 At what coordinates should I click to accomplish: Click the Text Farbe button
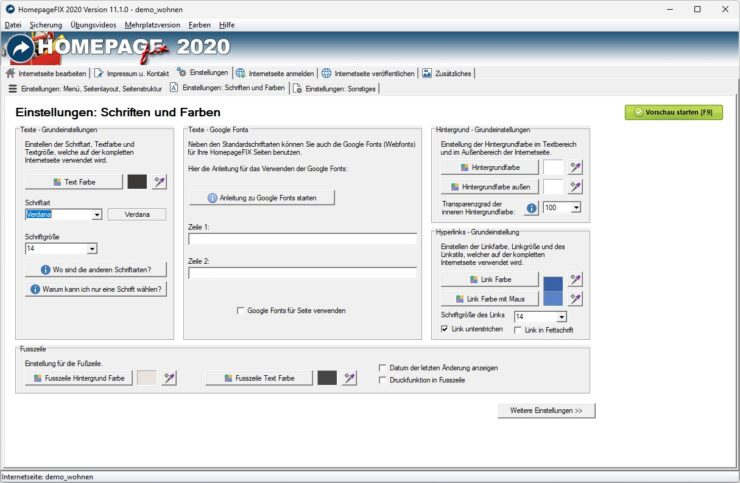(74, 182)
